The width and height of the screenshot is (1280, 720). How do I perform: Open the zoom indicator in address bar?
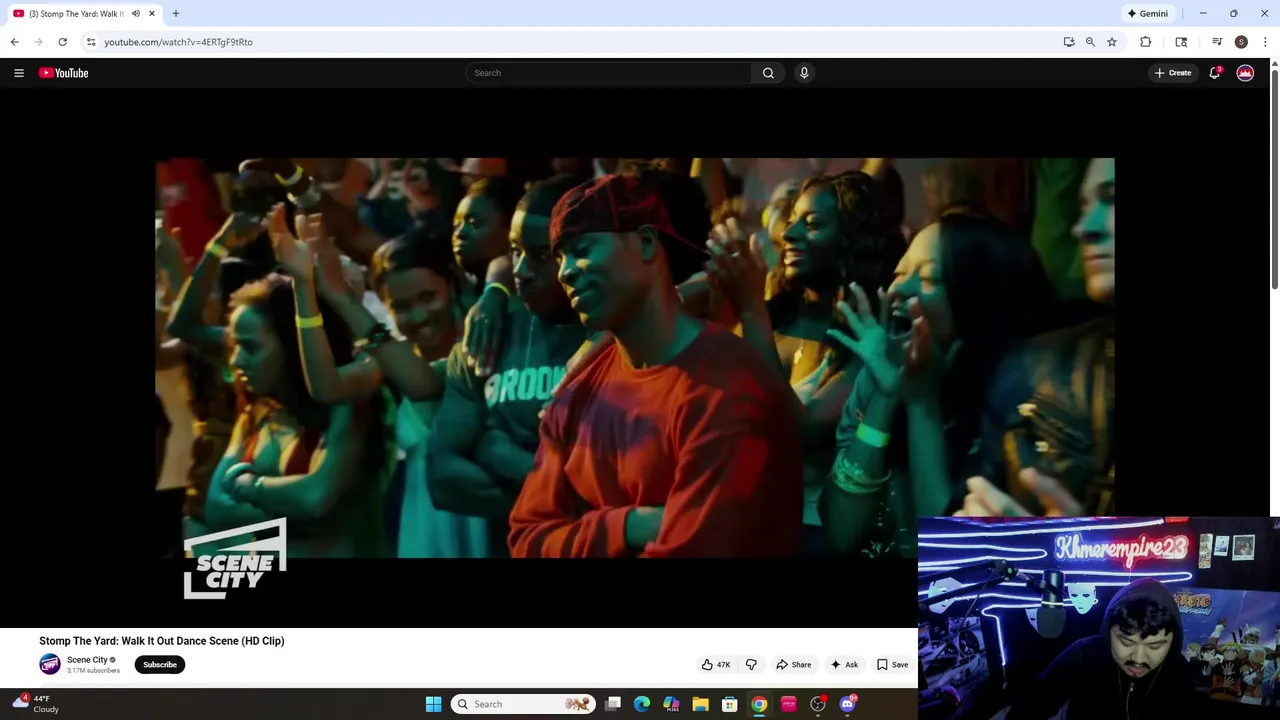click(x=1090, y=42)
